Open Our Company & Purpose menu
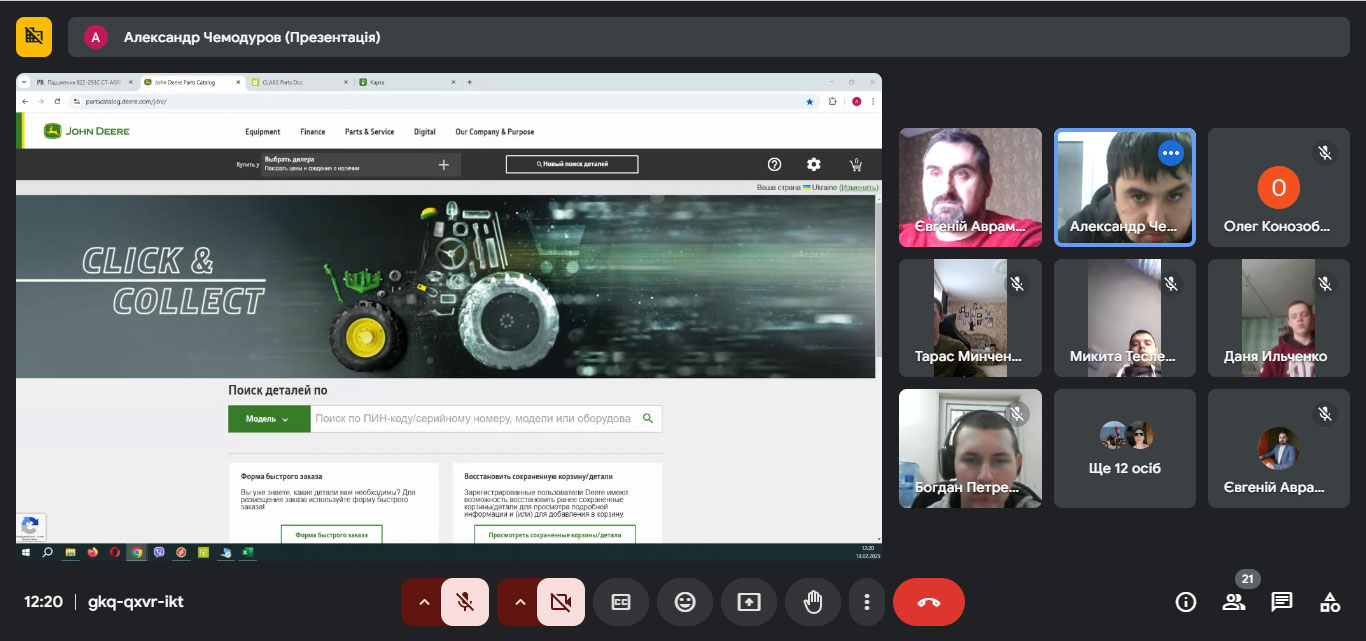1366x641 pixels. [495, 132]
